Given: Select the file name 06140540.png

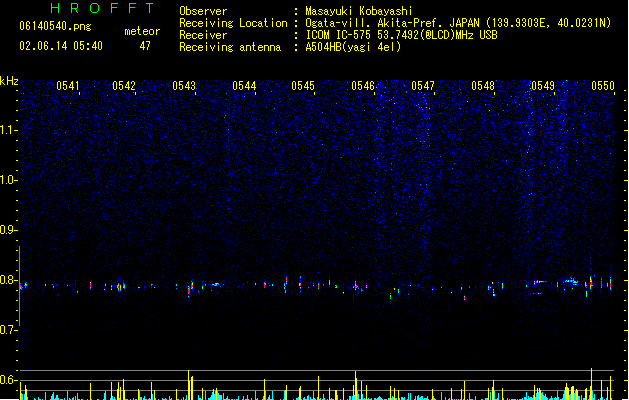Looking at the screenshot, I should point(55,26).
